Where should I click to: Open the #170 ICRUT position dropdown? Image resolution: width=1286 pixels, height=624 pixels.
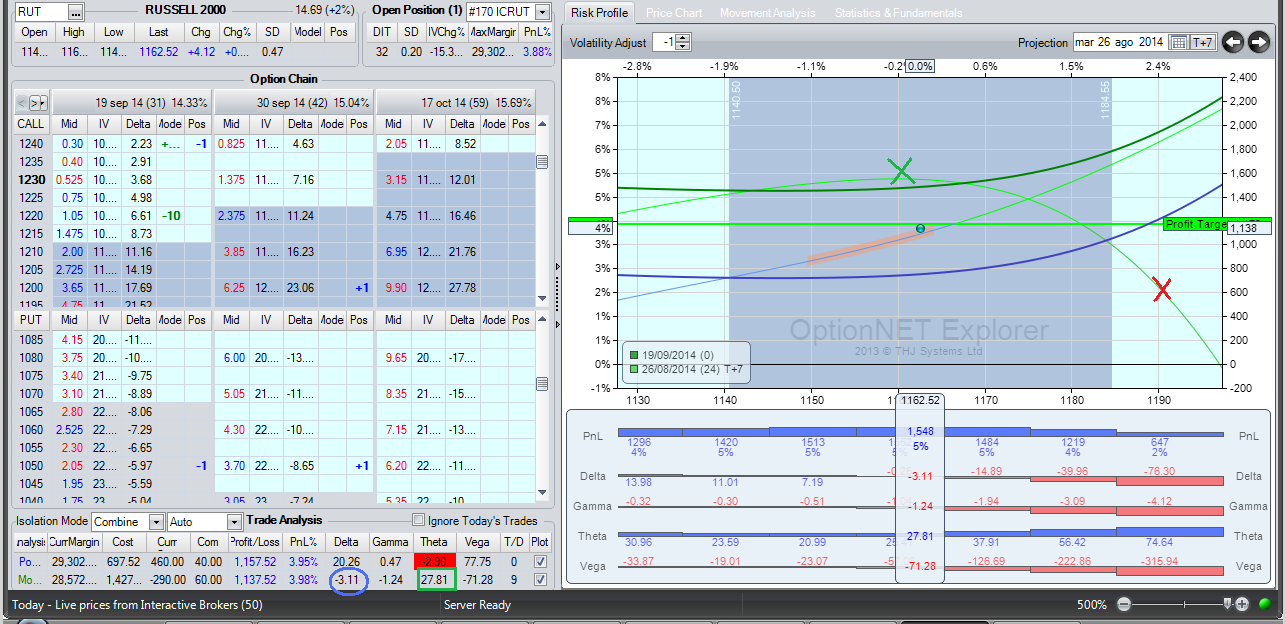[542, 12]
